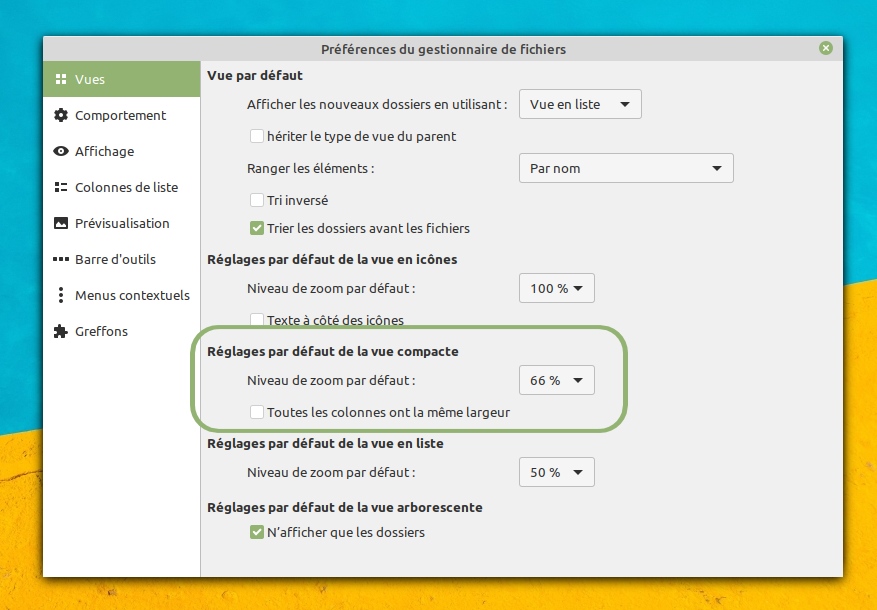Screen dimensions: 877x610
Task: Click the Affichage eye icon
Action: point(61,152)
